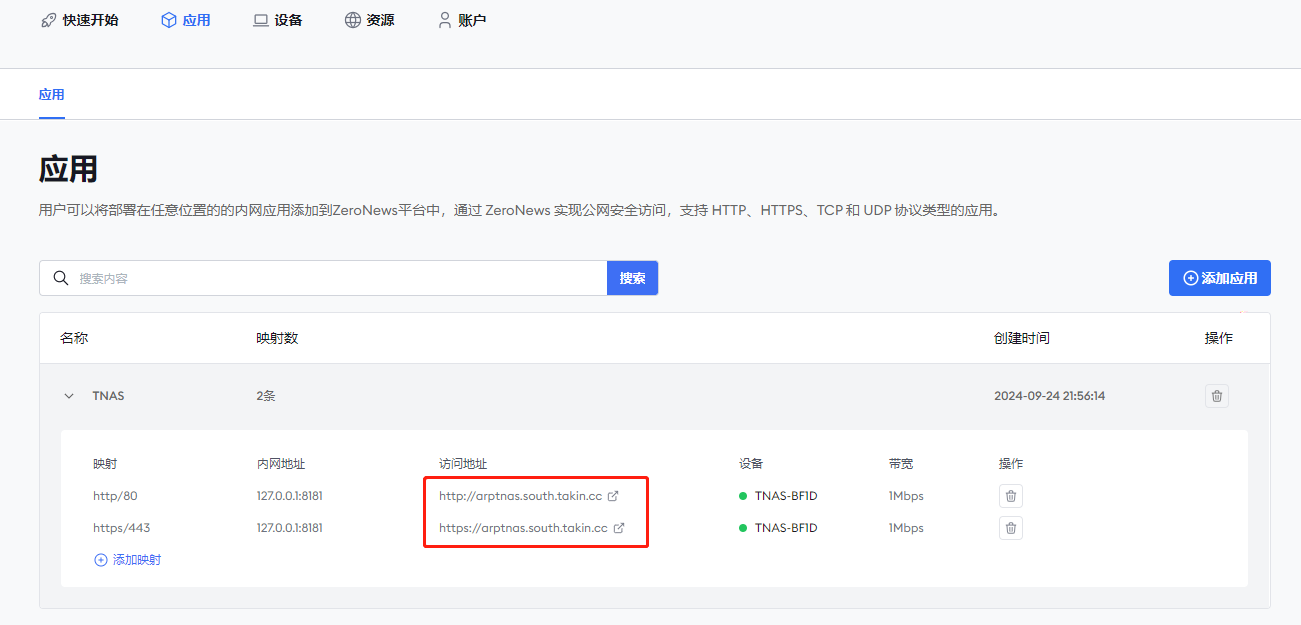This screenshot has width=1301, height=625.
Task: Click the 2条 mapping count
Action: (x=266, y=396)
